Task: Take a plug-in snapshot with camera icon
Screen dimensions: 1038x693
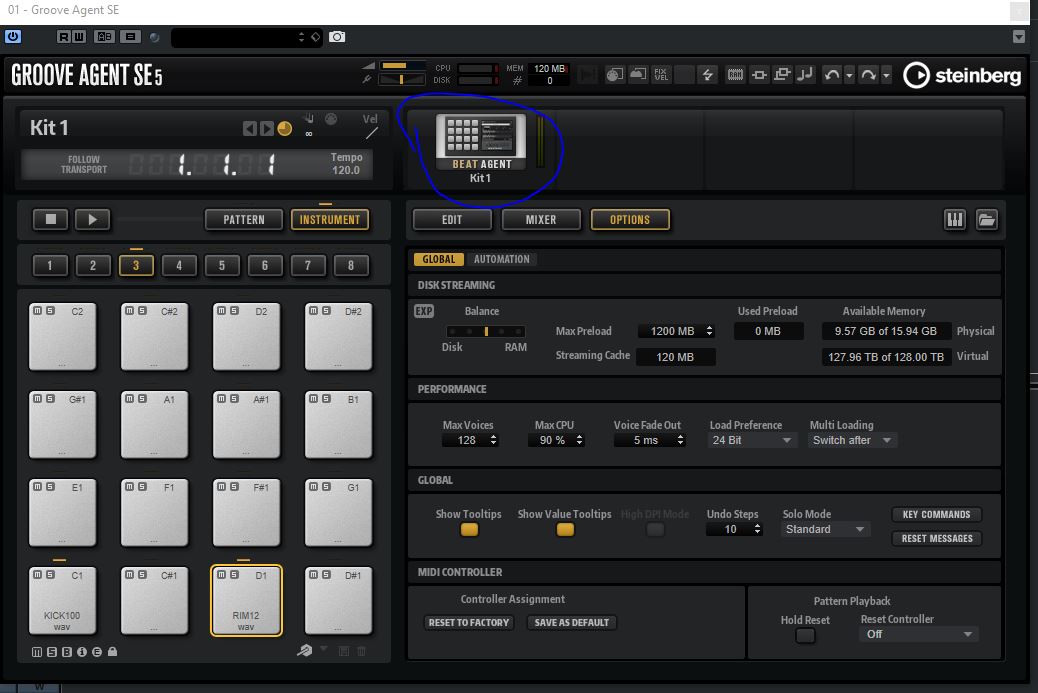Action: 337,37
